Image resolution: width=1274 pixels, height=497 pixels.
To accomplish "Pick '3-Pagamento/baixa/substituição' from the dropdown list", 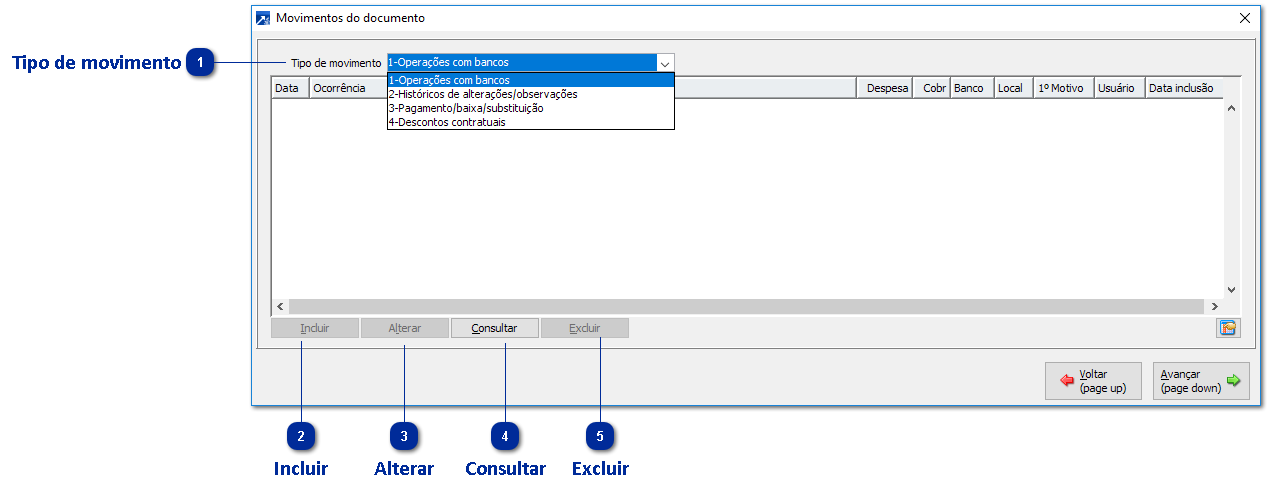I will tap(530, 108).
